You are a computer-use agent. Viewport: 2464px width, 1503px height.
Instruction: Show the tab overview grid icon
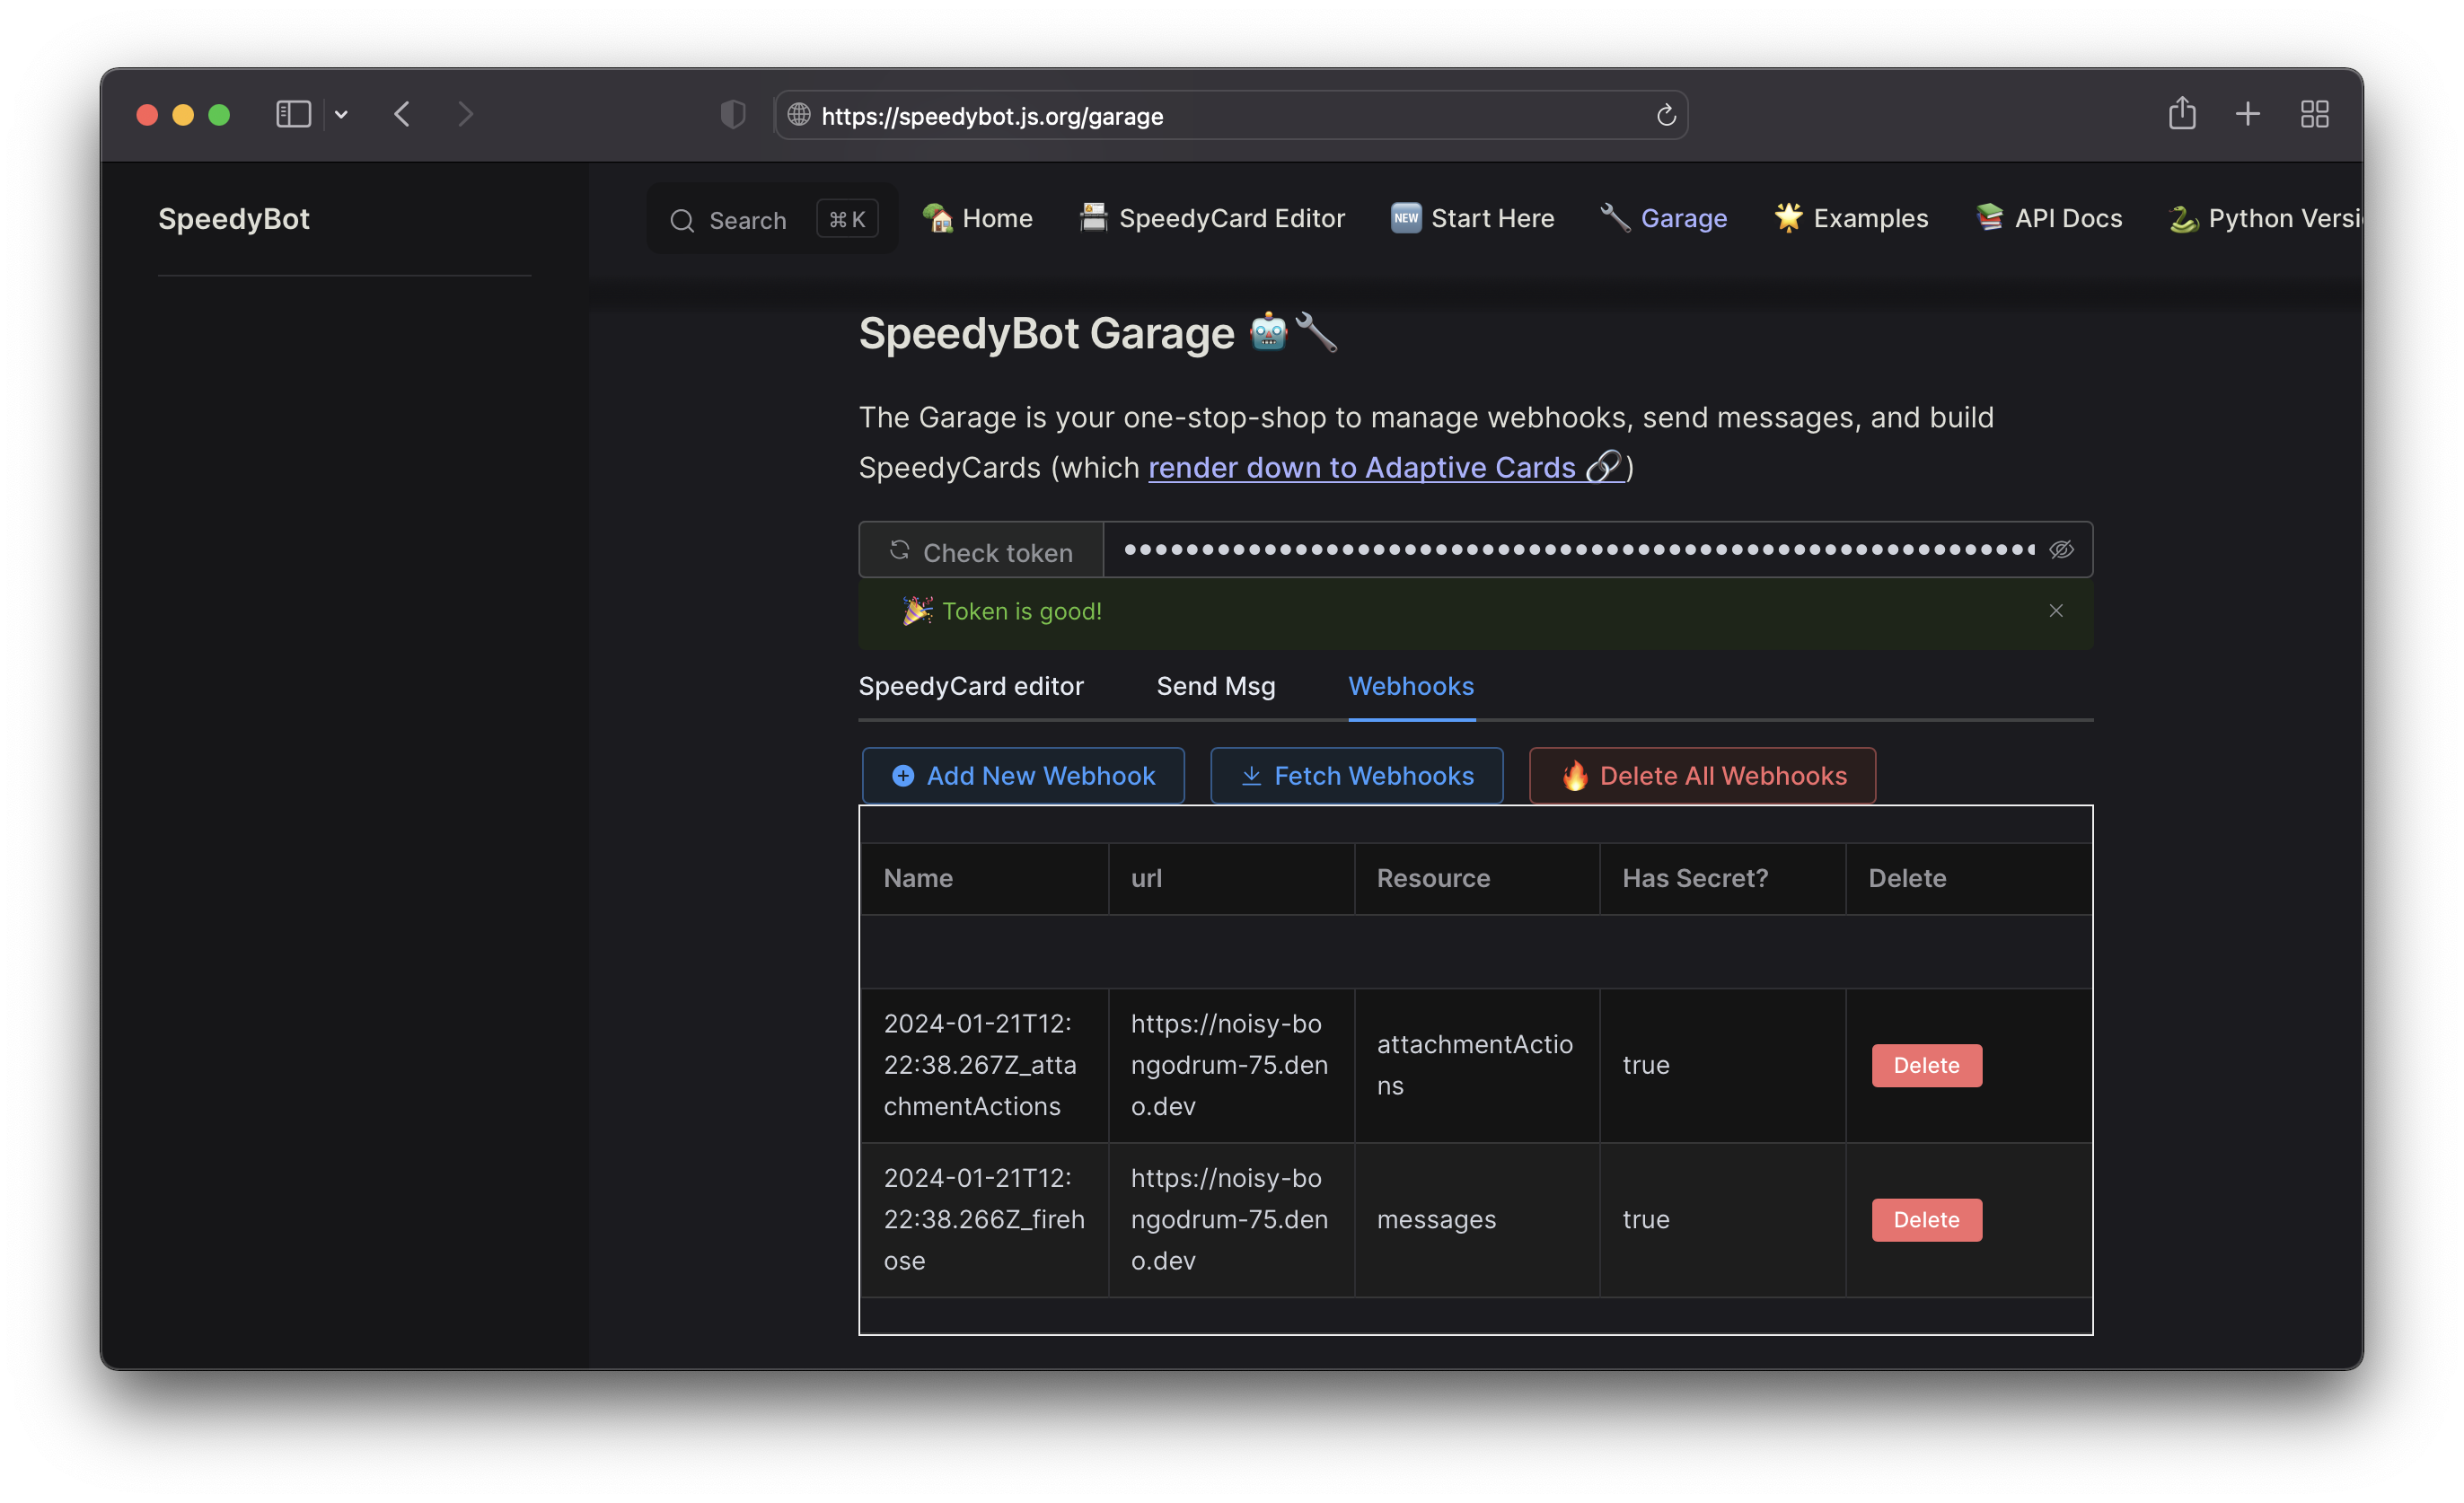click(2314, 114)
